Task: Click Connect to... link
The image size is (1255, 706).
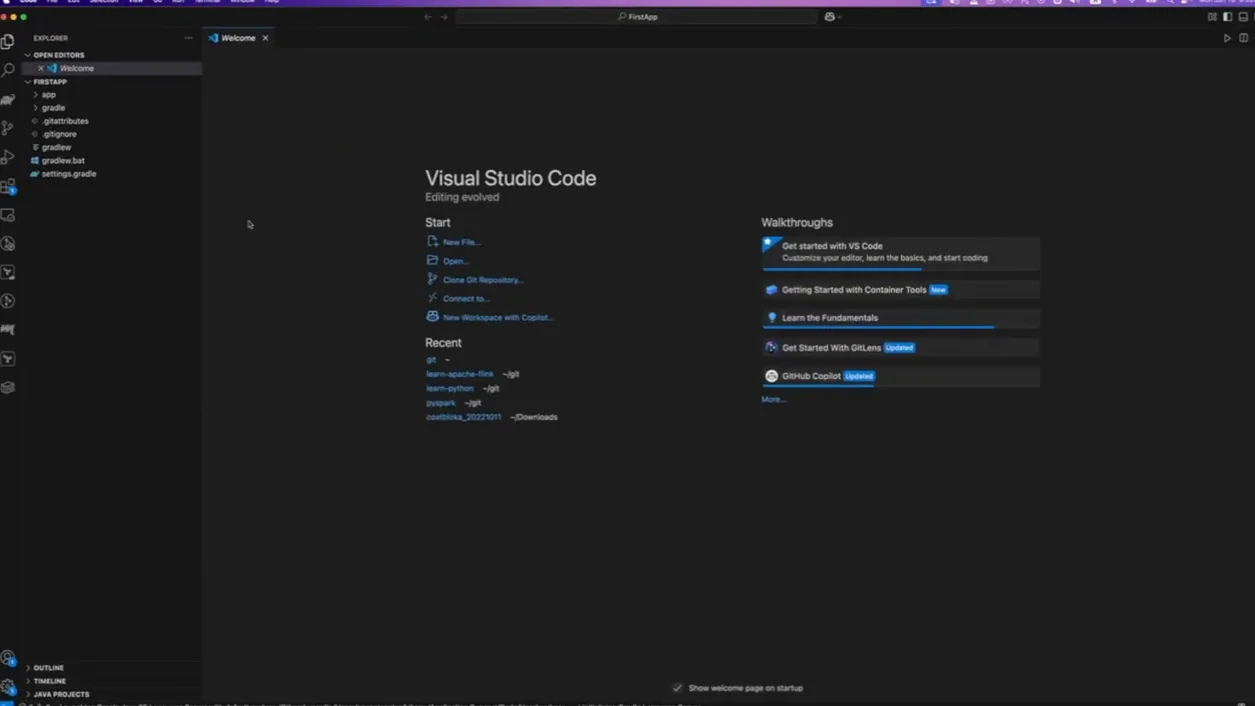Action: click(466, 299)
